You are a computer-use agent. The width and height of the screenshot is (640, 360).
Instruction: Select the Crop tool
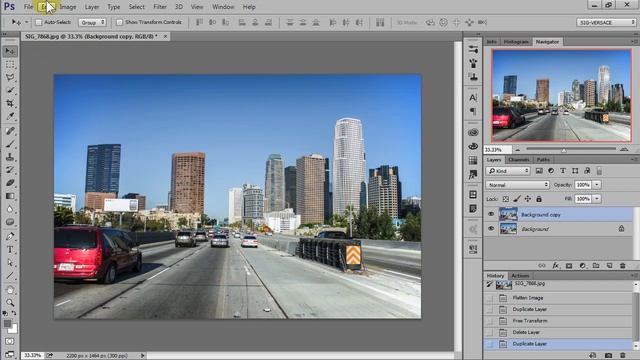pyautogui.click(x=10, y=103)
